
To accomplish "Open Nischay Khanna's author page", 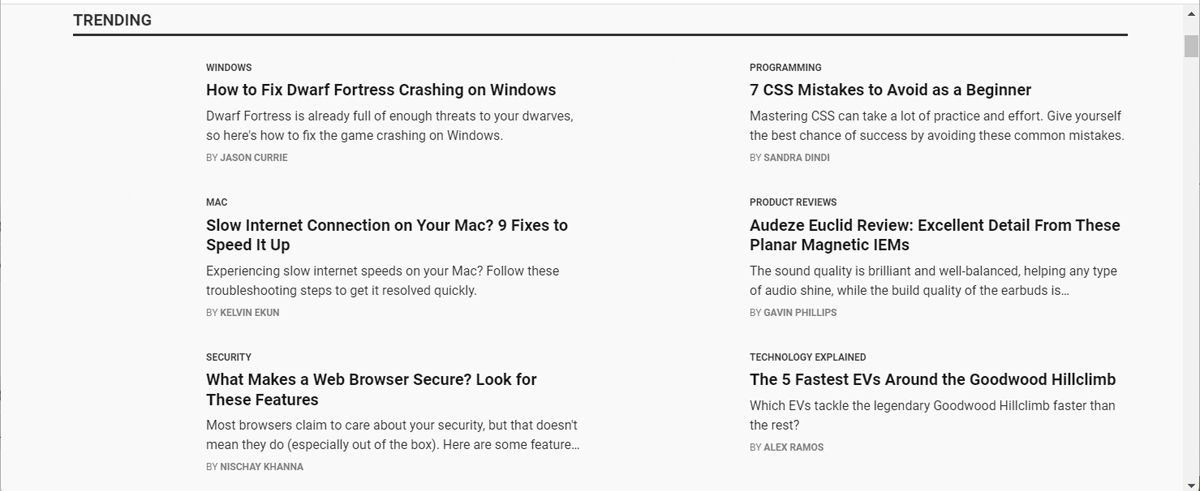I will (261, 467).
